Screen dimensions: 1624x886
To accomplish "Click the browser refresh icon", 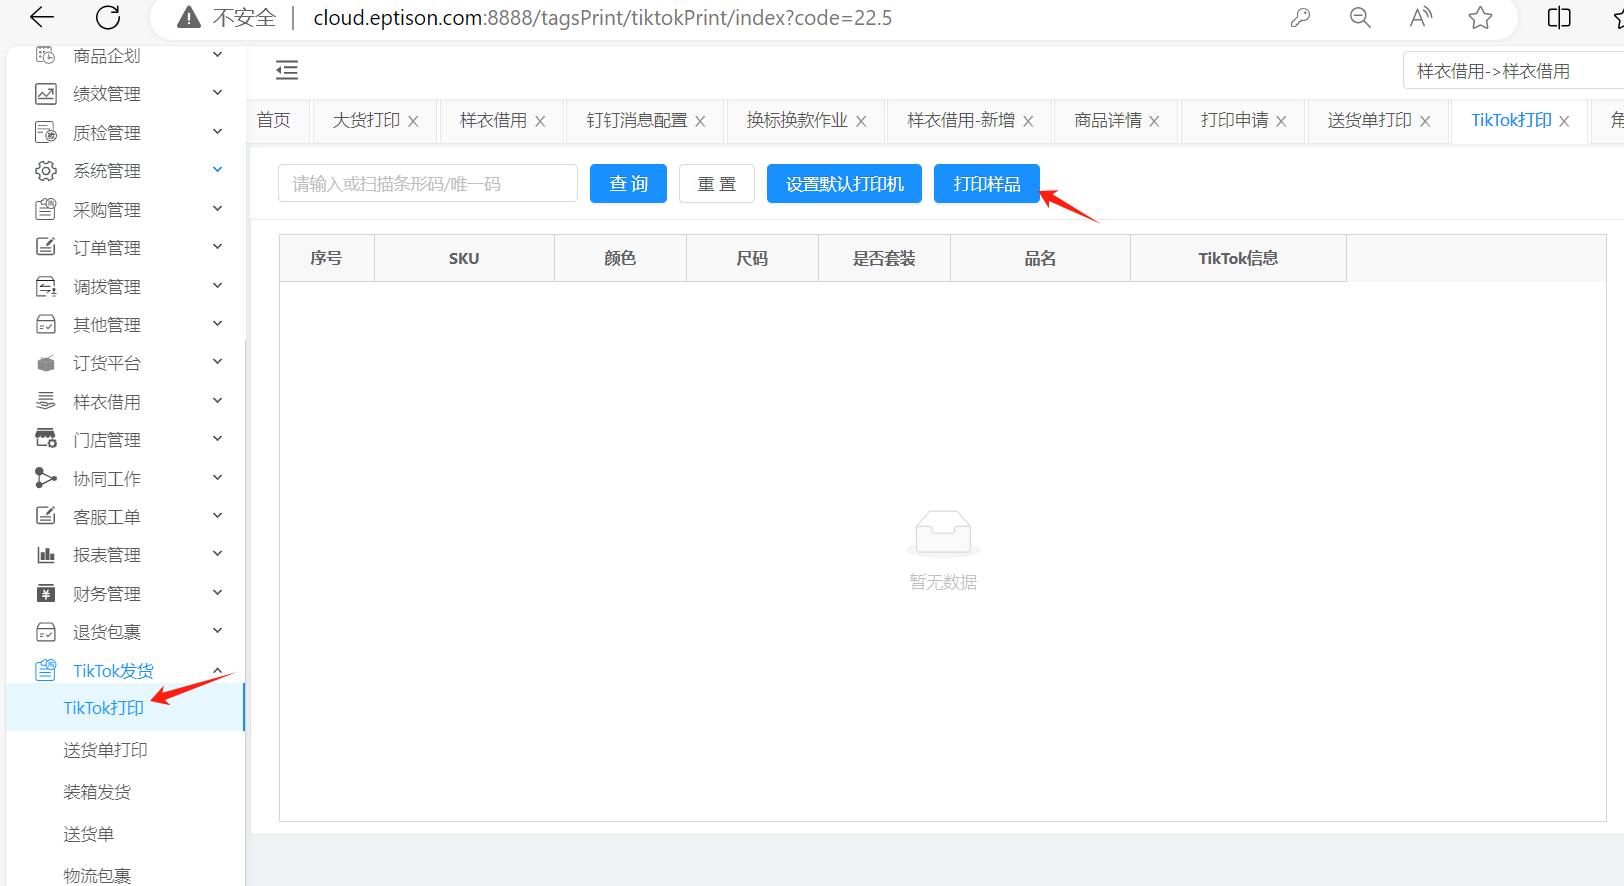I will pos(108,17).
